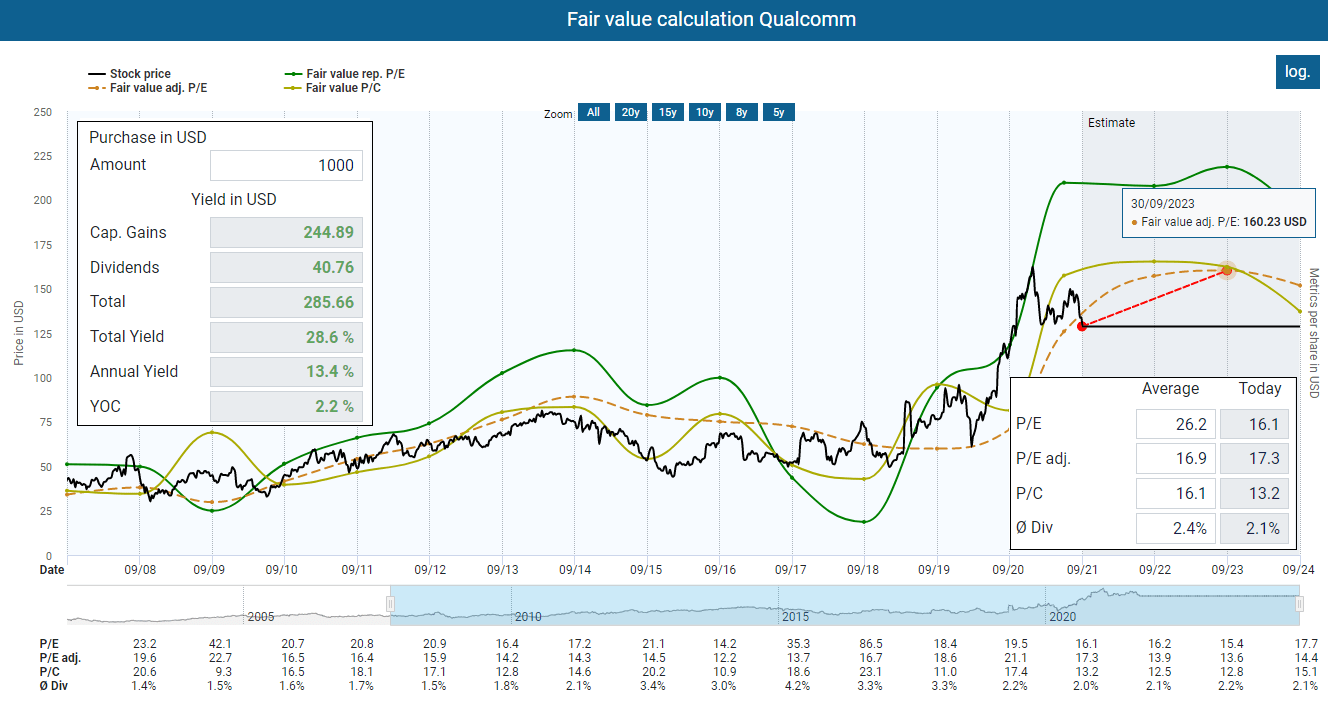
Task: Click the Average P/E value 26.2
Action: 1175,424
